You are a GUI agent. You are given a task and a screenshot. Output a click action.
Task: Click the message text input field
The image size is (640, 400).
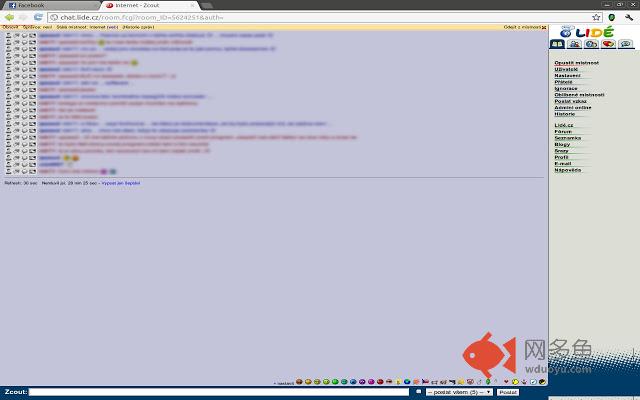220,392
